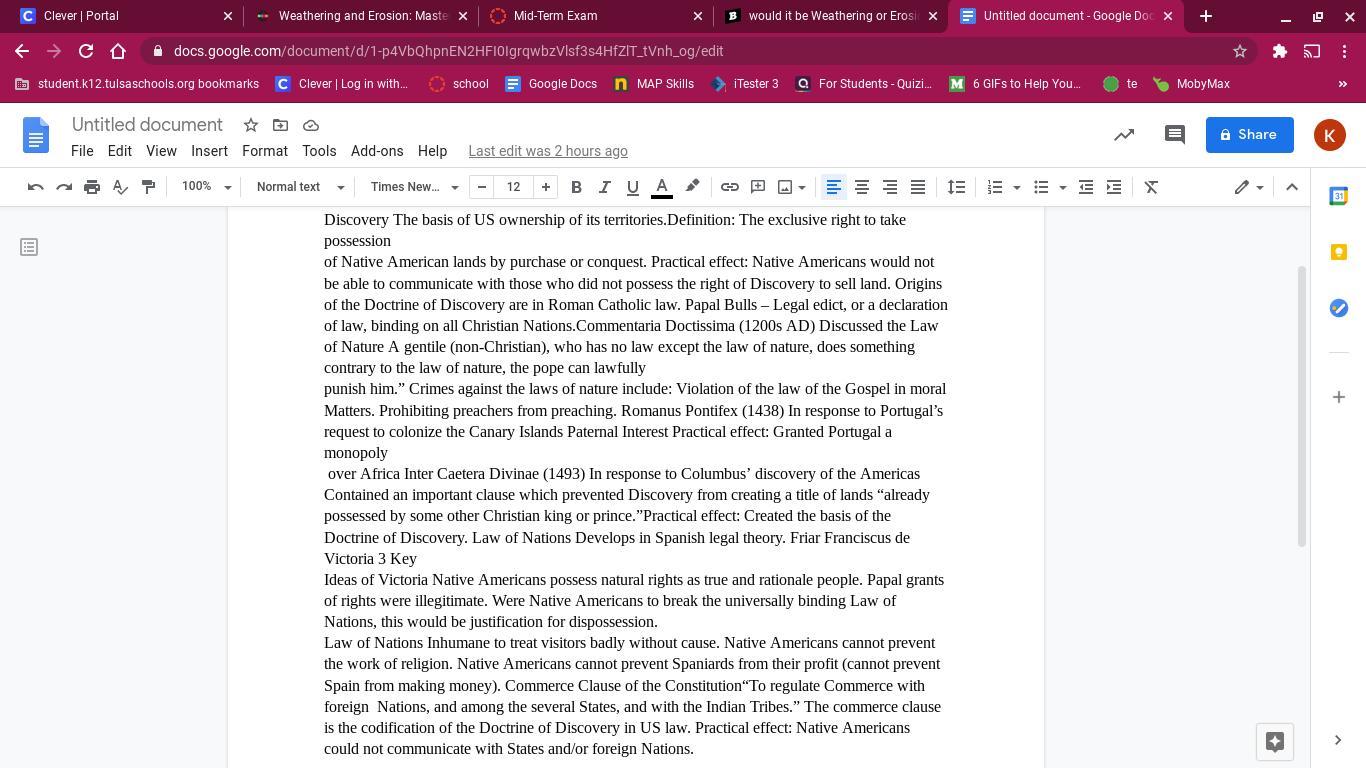Click the Undo icon in toolbar
Image resolution: width=1366 pixels, height=768 pixels.
(36, 187)
